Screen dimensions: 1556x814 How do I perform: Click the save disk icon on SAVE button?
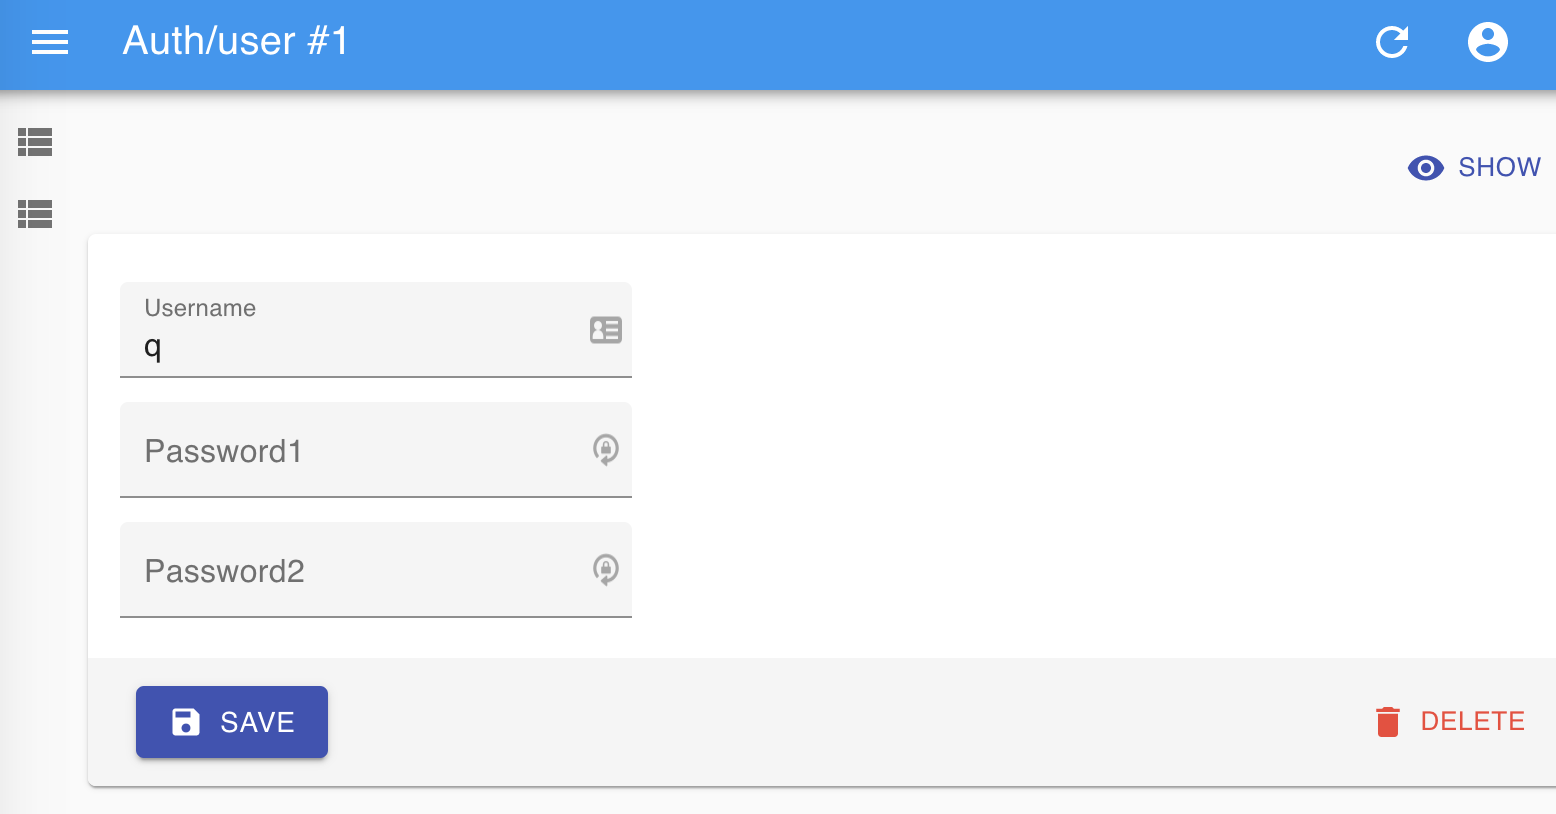[x=184, y=721]
